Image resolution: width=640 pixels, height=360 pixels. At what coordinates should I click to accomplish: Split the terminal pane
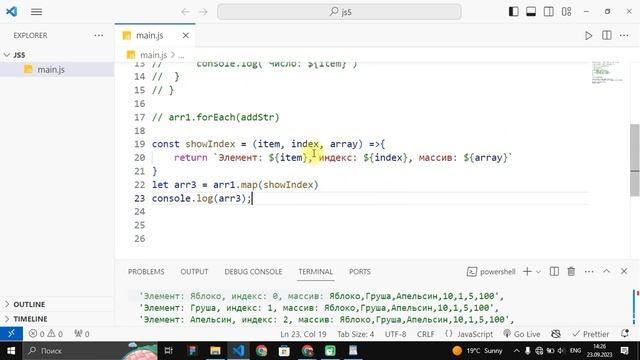554,271
